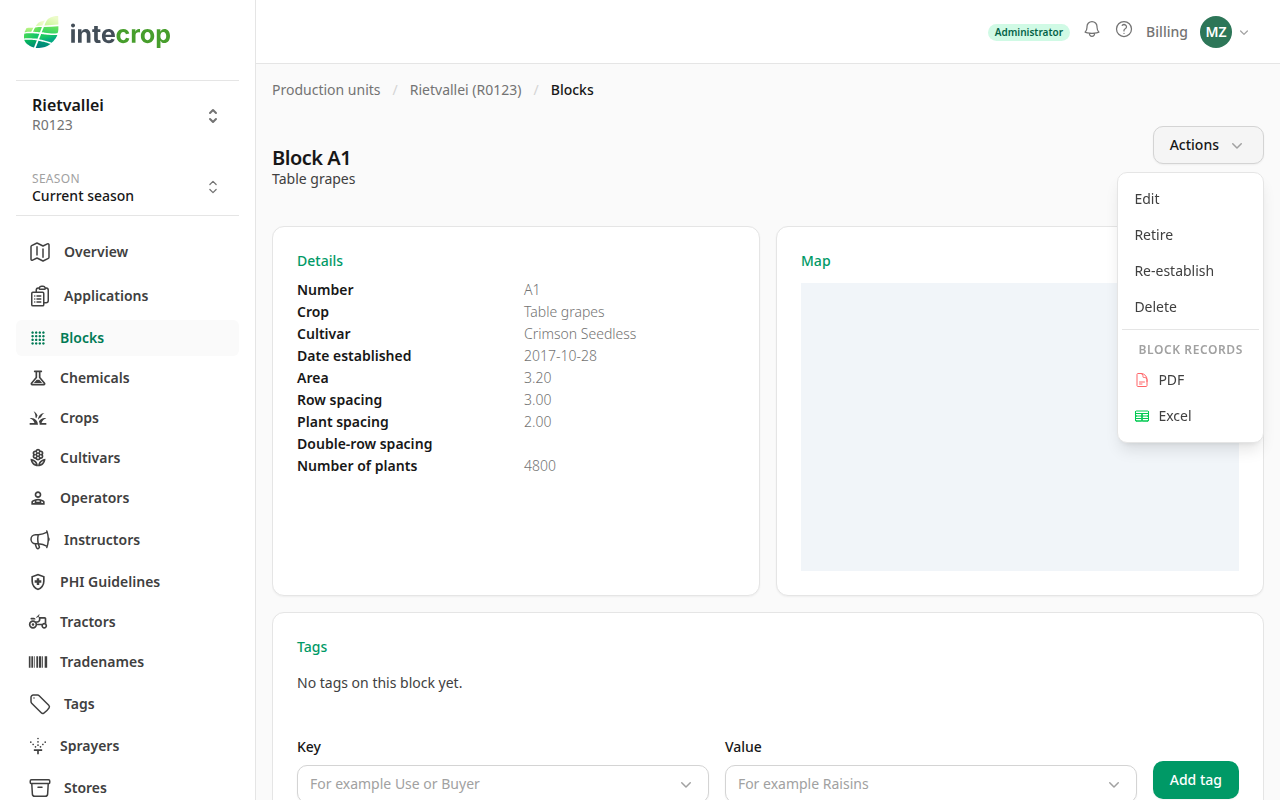The image size is (1280, 800).
Task: Expand the user account menu chevron
Action: pos(1244,32)
